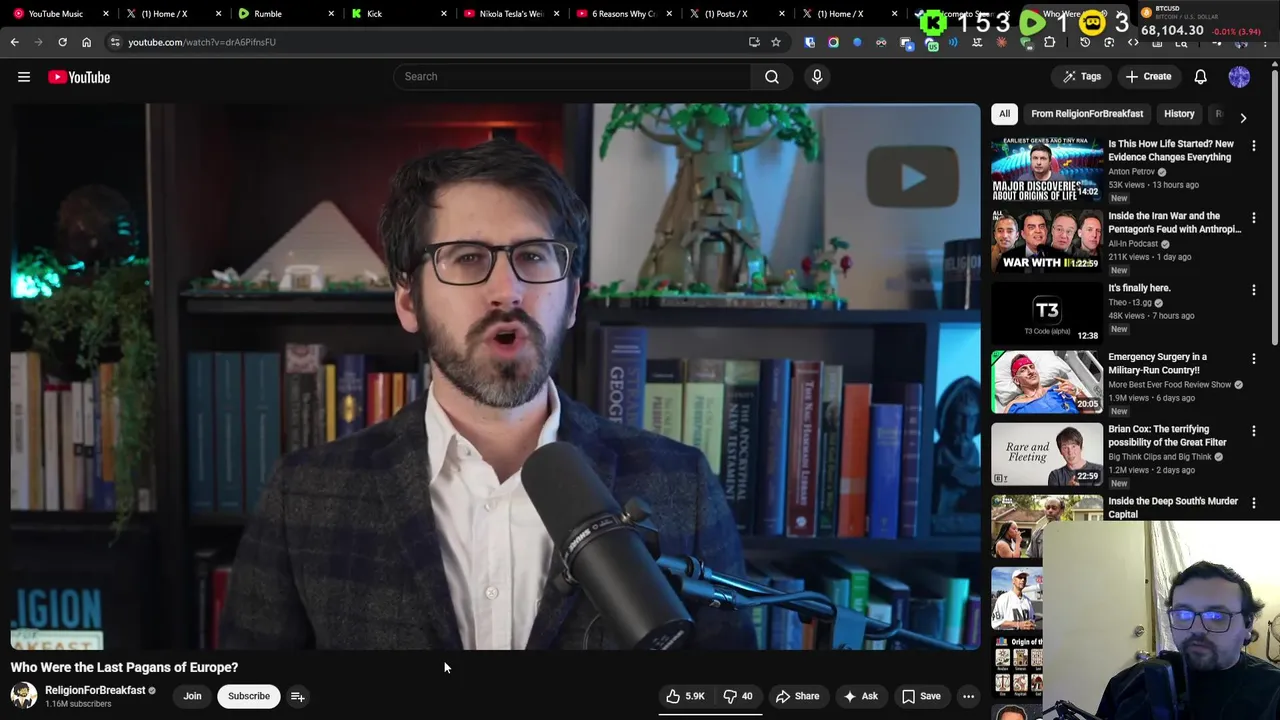Open Is This How Life Started video title
Image resolution: width=1280 pixels, height=720 pixels.
pos(1171,150)
